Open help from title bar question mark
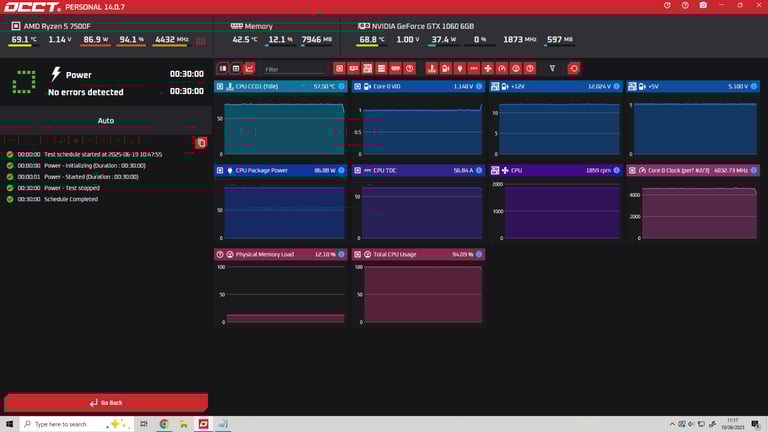 (x=685, y=5)
